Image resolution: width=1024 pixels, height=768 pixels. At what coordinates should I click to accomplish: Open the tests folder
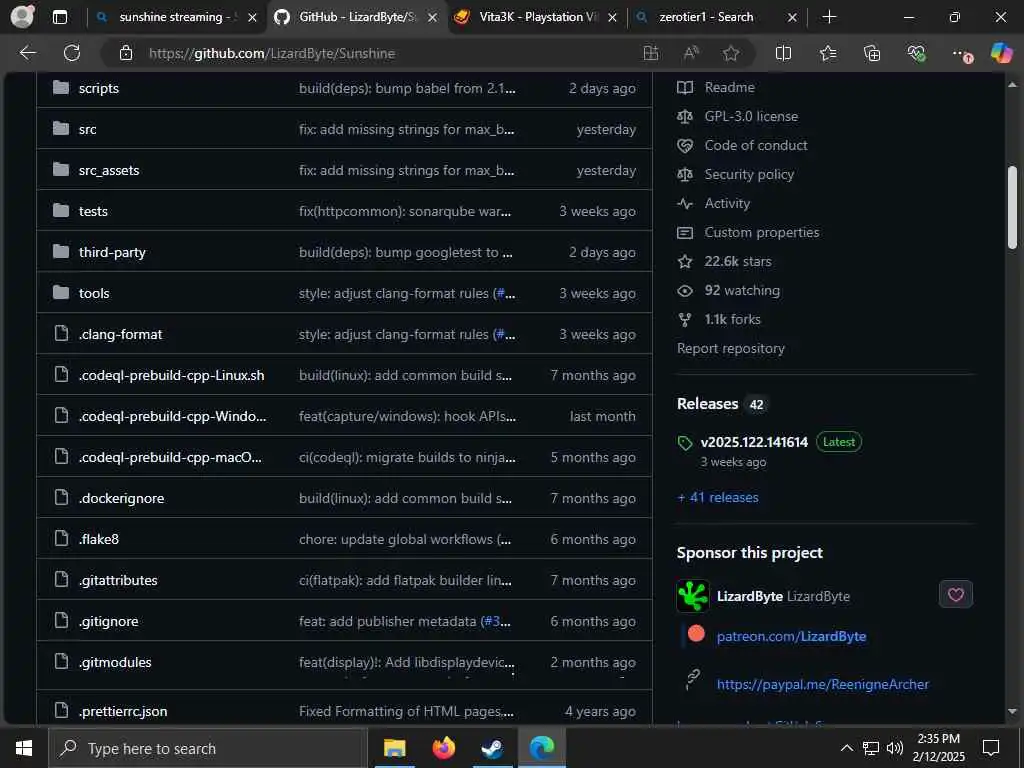pos(93,212)
